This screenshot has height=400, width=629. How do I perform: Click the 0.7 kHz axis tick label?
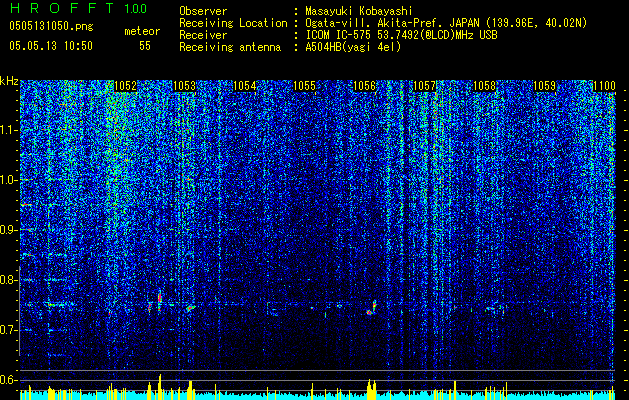click(9, 330)
